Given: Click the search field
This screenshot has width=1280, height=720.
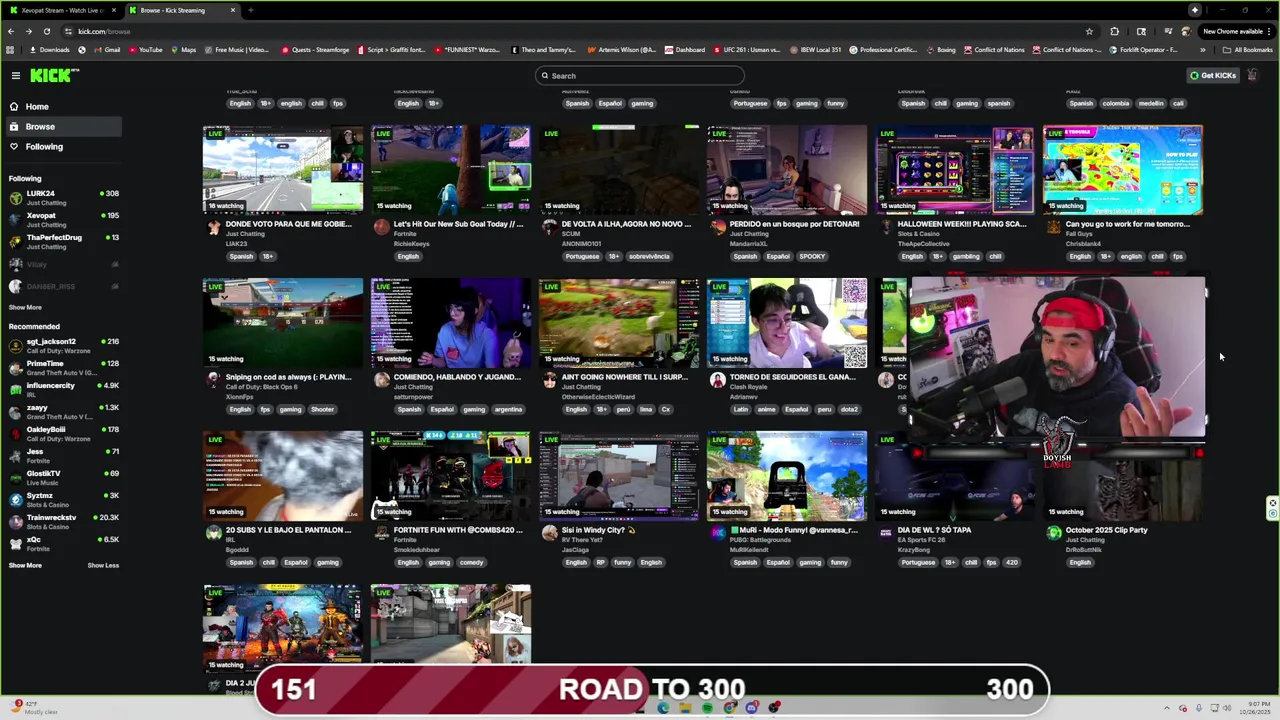Looking at the screenshot, I should coord(640,75).
